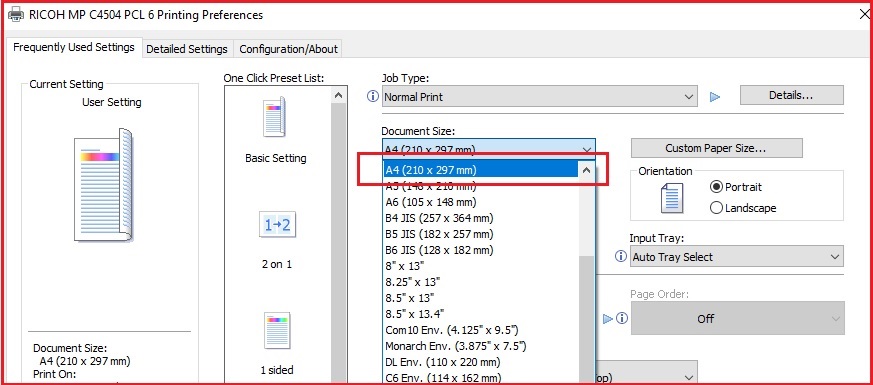Choose B5 JIS (182 x 257 mm)
The height and width of the screenshot is (385, 873).
coord(481,234)
